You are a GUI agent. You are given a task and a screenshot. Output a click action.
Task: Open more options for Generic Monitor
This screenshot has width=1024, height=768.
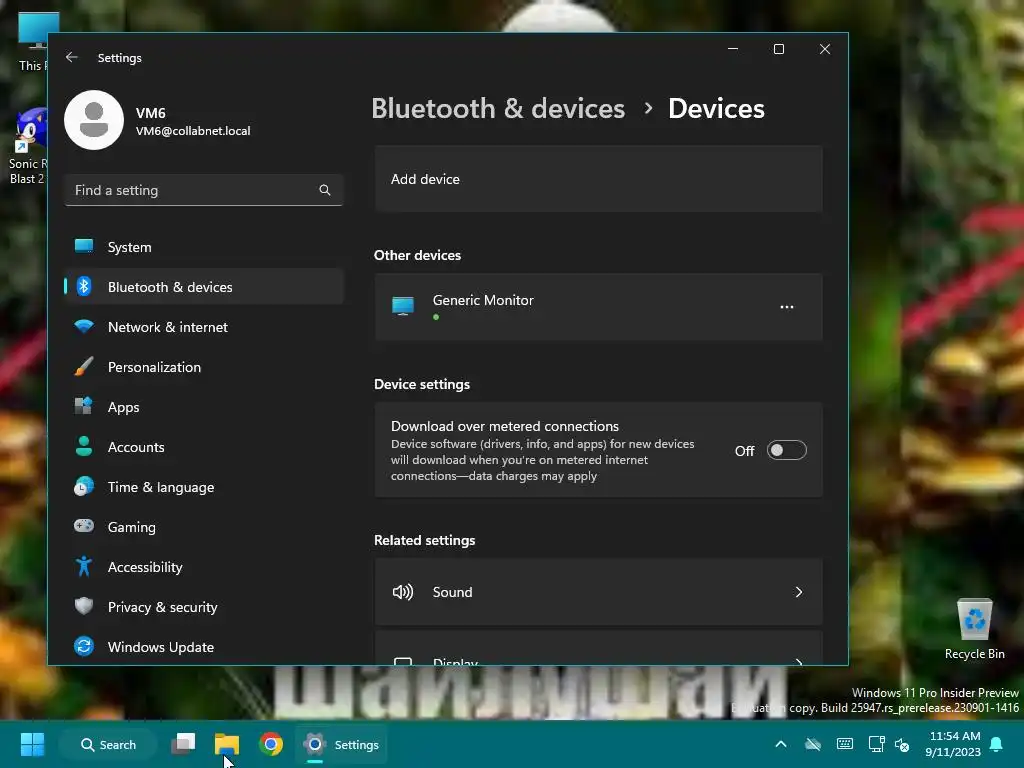point(787,307)
